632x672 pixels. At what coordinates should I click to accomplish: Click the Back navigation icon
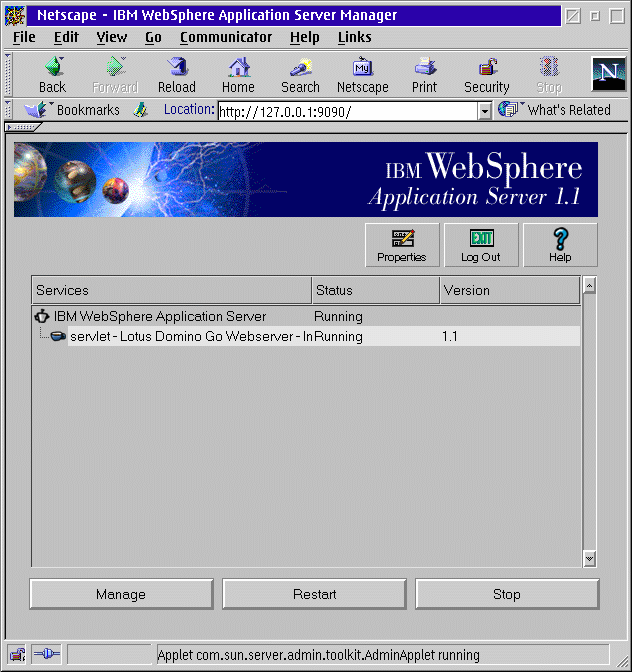tap(54, 67)
